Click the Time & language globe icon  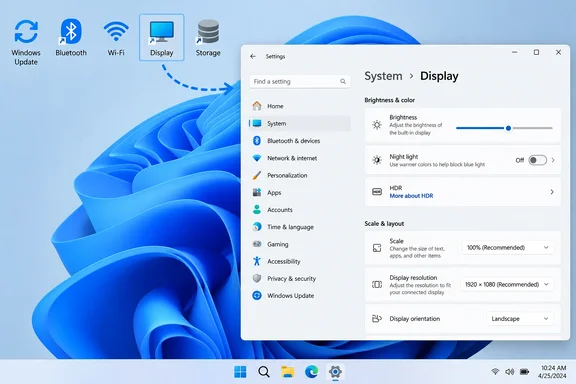coord(257,227)
